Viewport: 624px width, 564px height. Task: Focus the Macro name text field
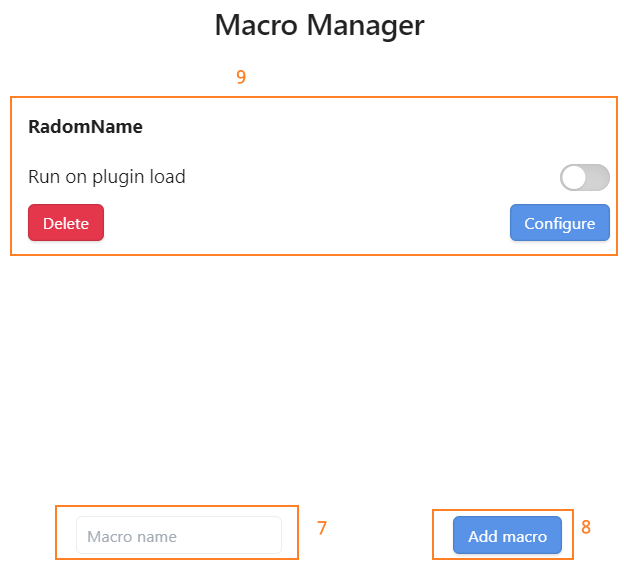pos(179,536)
